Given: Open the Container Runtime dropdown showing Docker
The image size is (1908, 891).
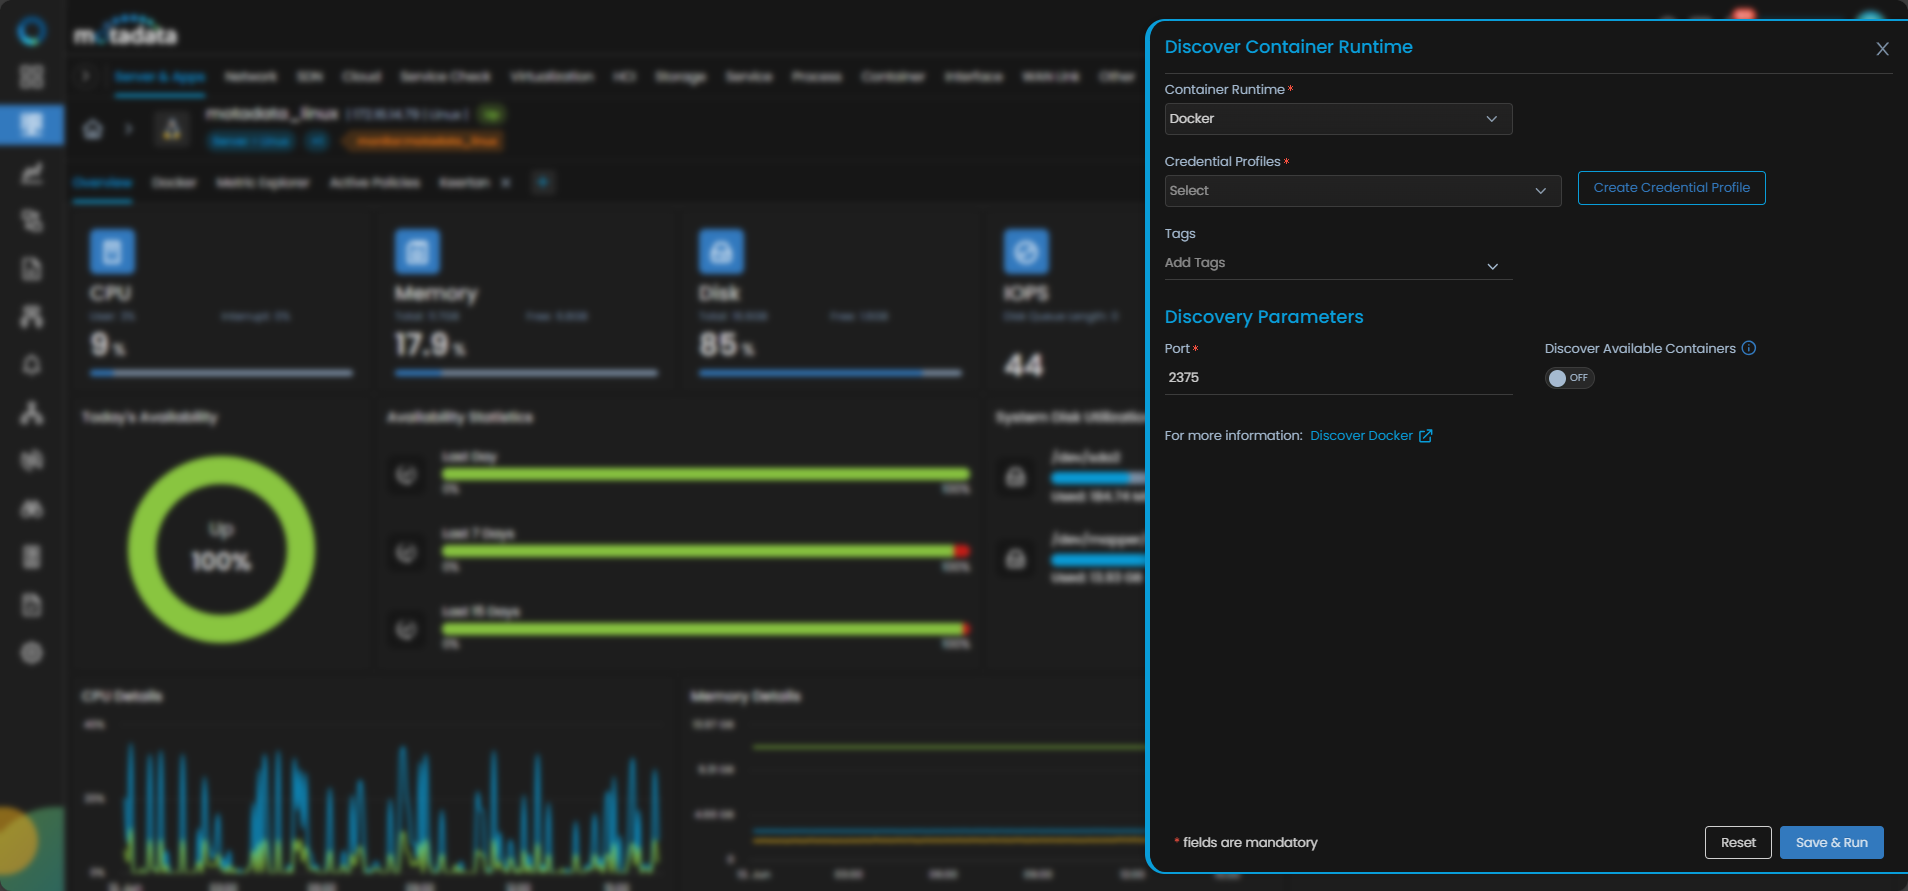Looking at the screenshot, I should coord(1338,119).
